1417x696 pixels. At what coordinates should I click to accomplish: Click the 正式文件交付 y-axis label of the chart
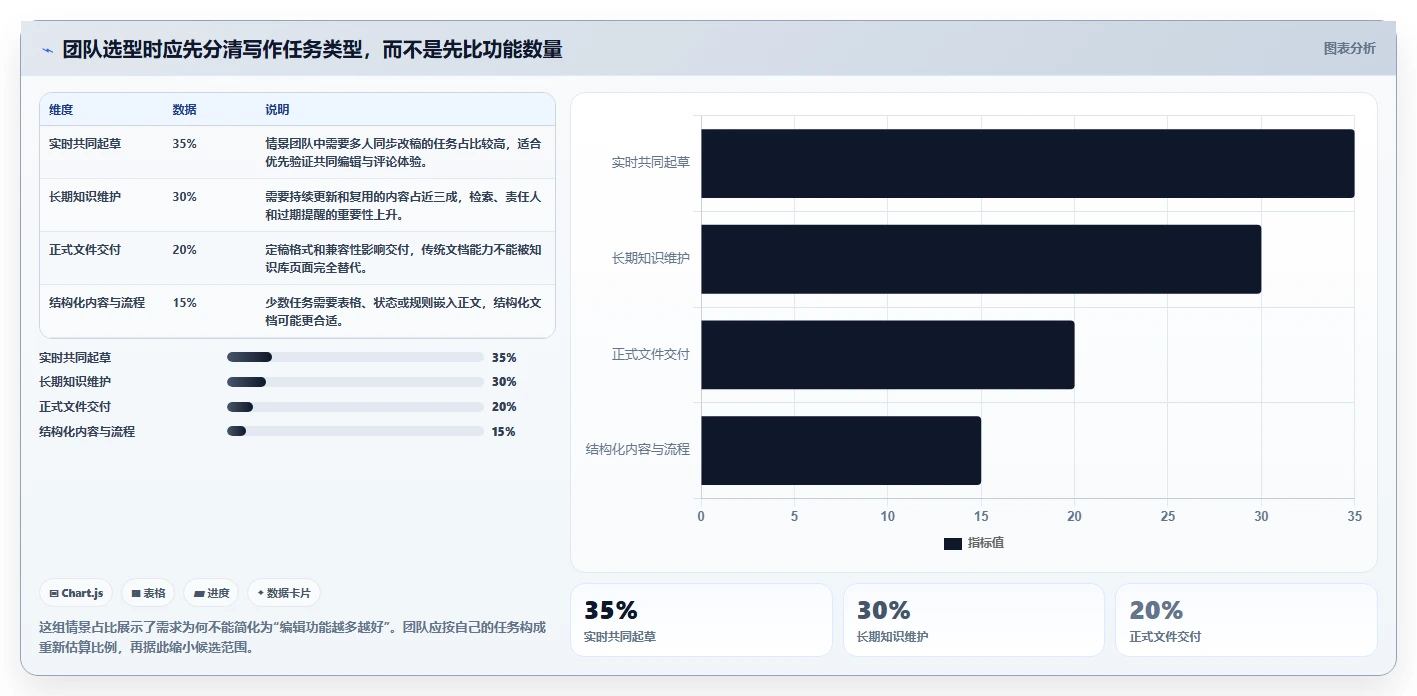tap(651, 354)
